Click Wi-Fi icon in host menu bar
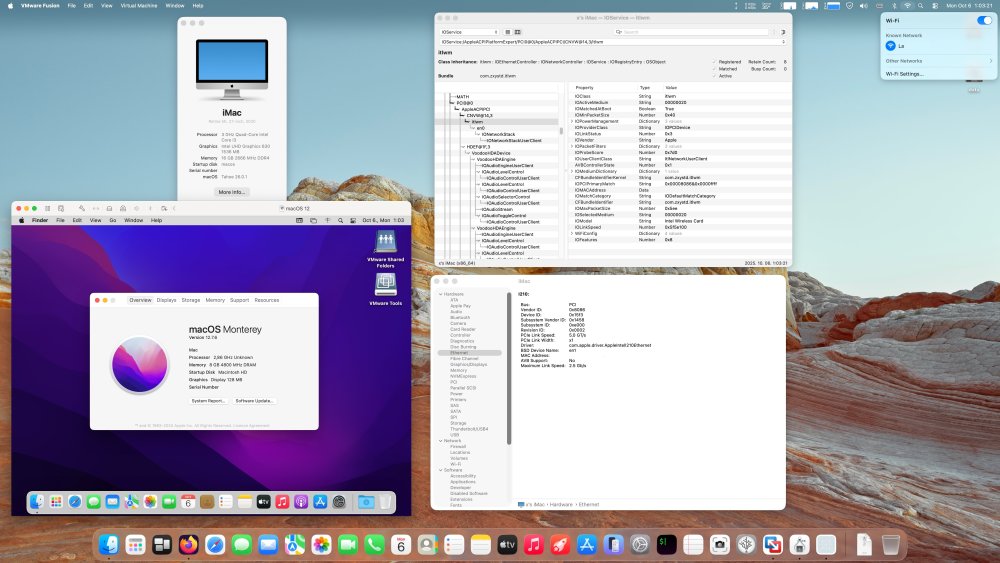 [907, 6]
